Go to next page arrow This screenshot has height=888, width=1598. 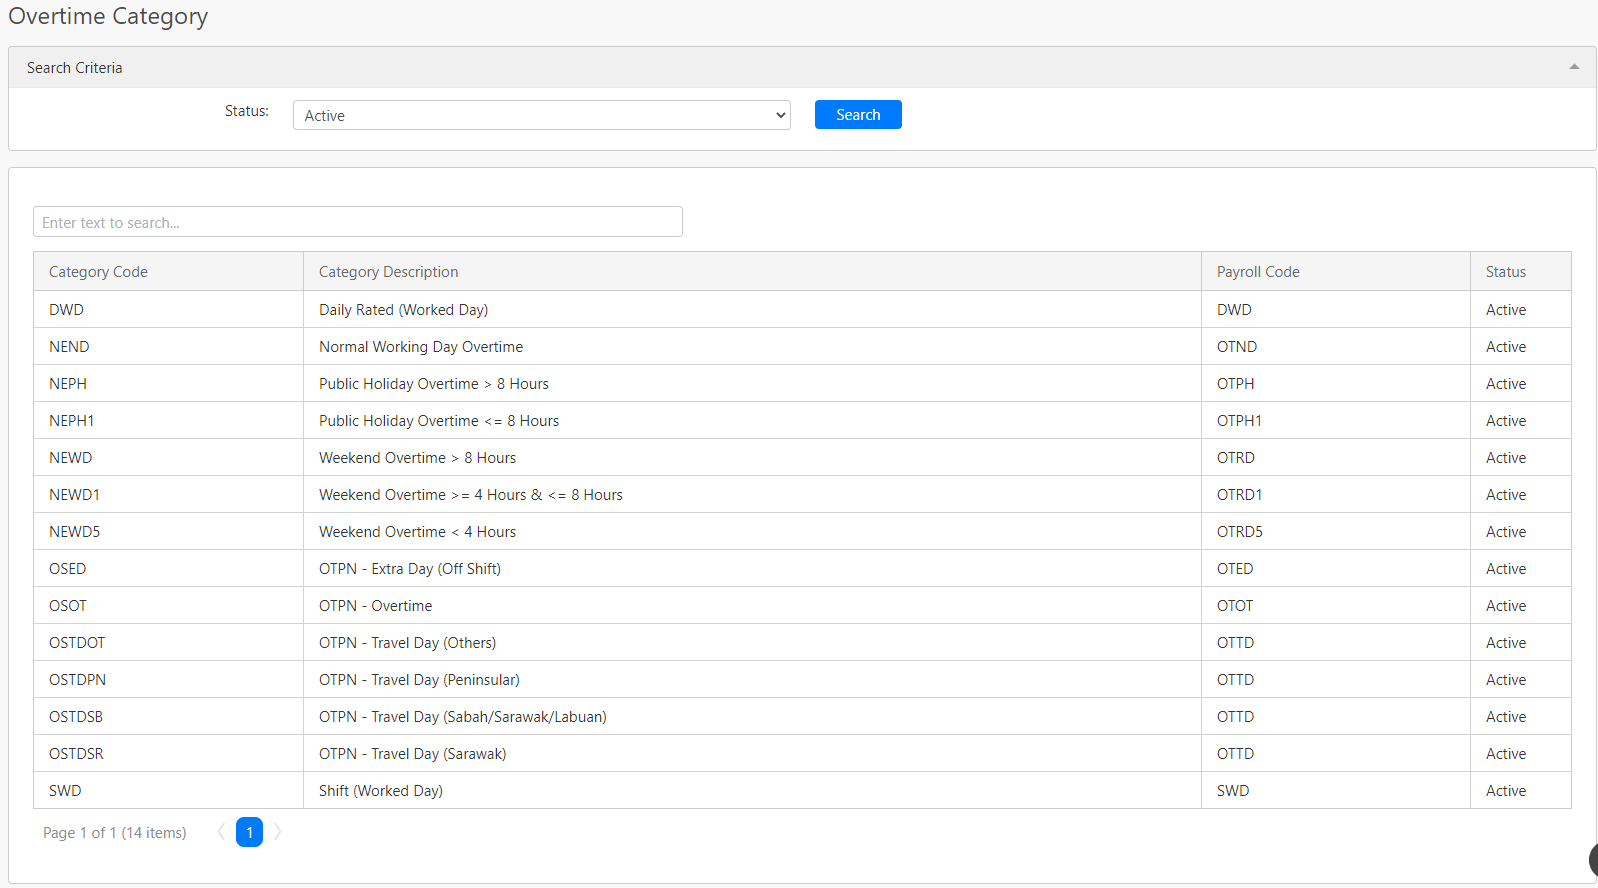(278, 832)
